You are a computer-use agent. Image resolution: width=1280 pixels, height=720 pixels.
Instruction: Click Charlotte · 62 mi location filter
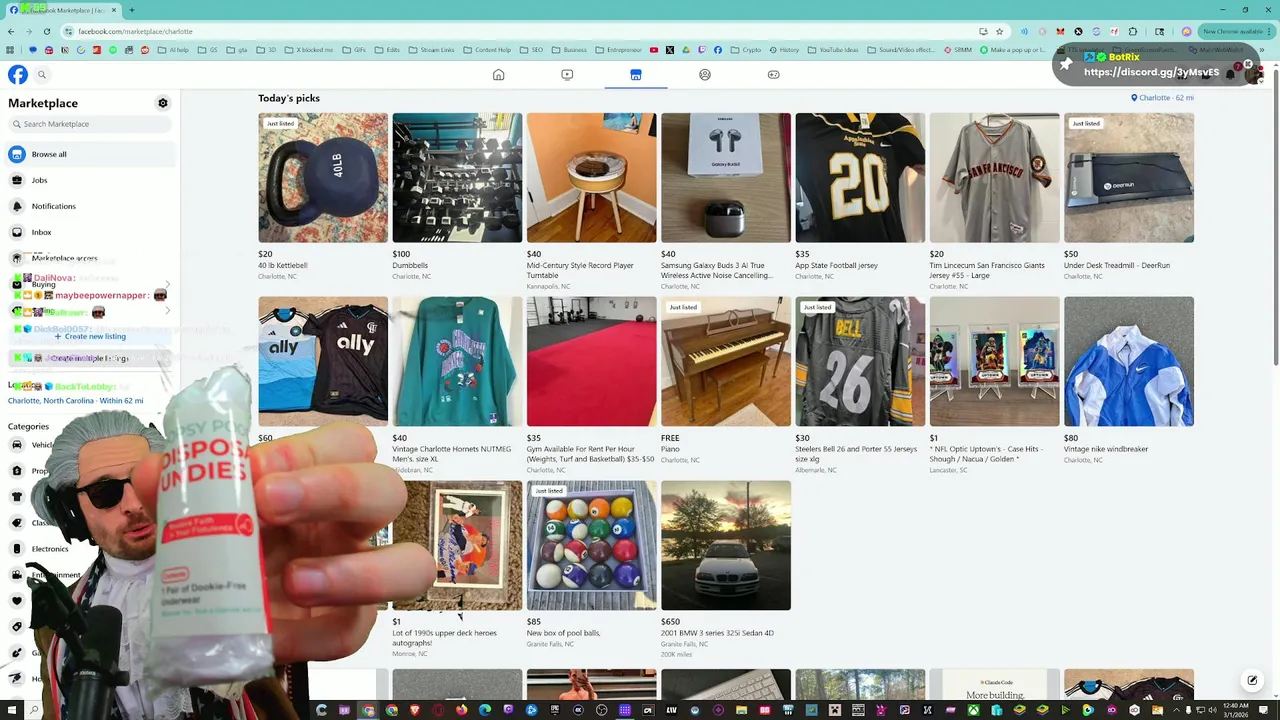point(1162,98)
